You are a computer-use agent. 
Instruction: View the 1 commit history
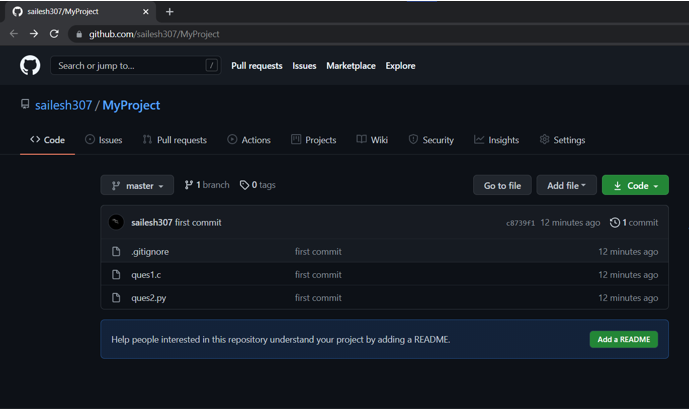(634, 222)
